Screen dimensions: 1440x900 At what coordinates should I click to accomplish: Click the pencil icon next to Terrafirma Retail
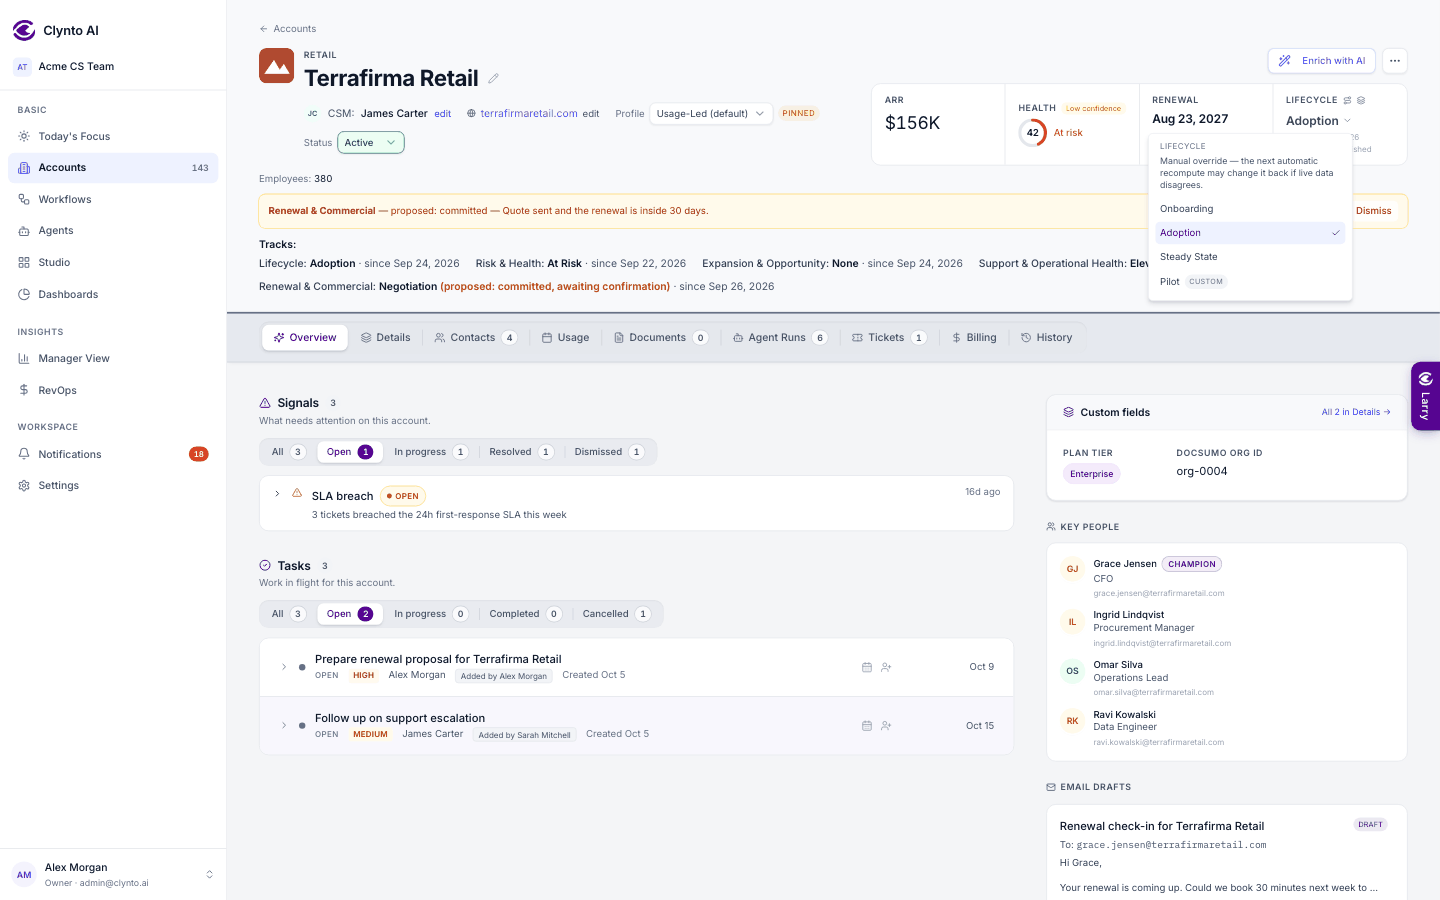pyautogui.click(x=493, y=78)
